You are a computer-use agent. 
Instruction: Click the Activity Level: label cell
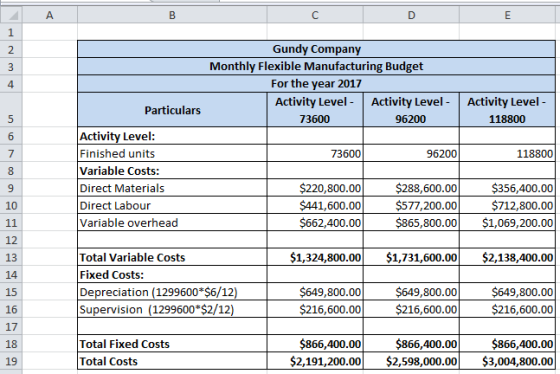click(172, 136)
